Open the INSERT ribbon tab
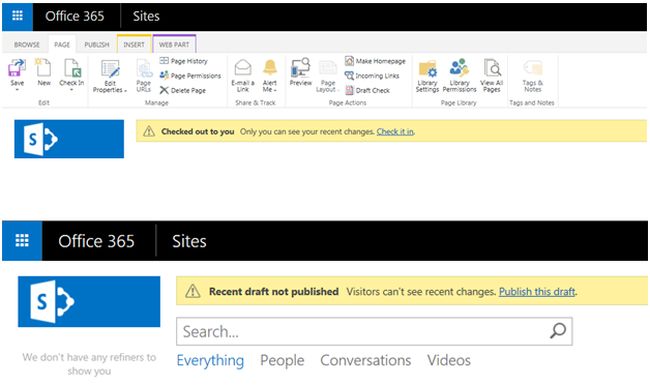Screen dimensions: 650x385 [134, 44]
